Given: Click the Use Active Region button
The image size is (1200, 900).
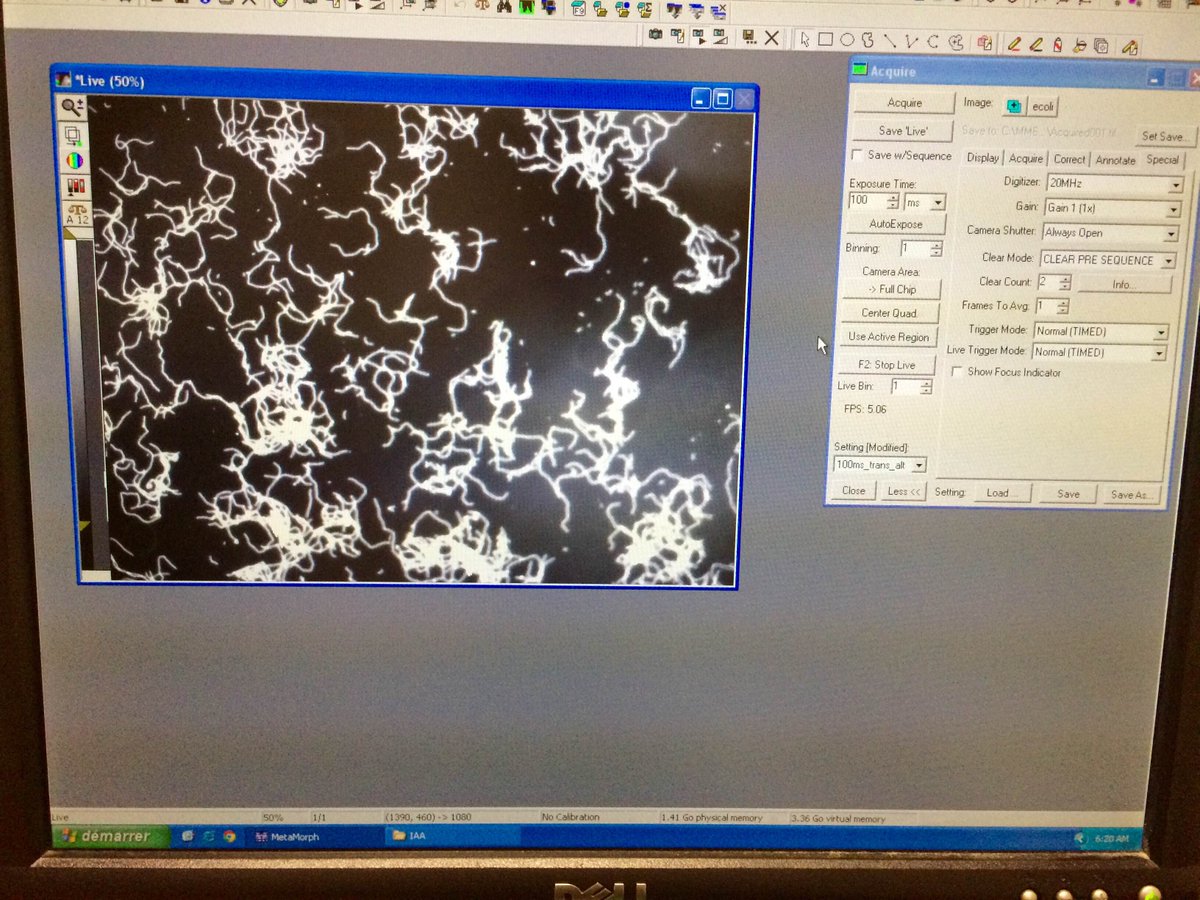Looking at the screenshot, I should point(888,337).
